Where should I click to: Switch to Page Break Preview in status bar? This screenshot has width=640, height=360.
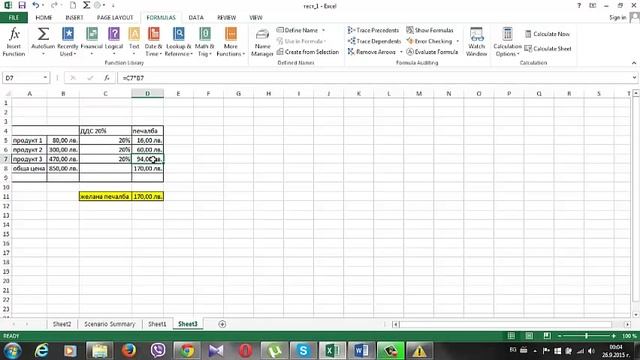(547, 336)
